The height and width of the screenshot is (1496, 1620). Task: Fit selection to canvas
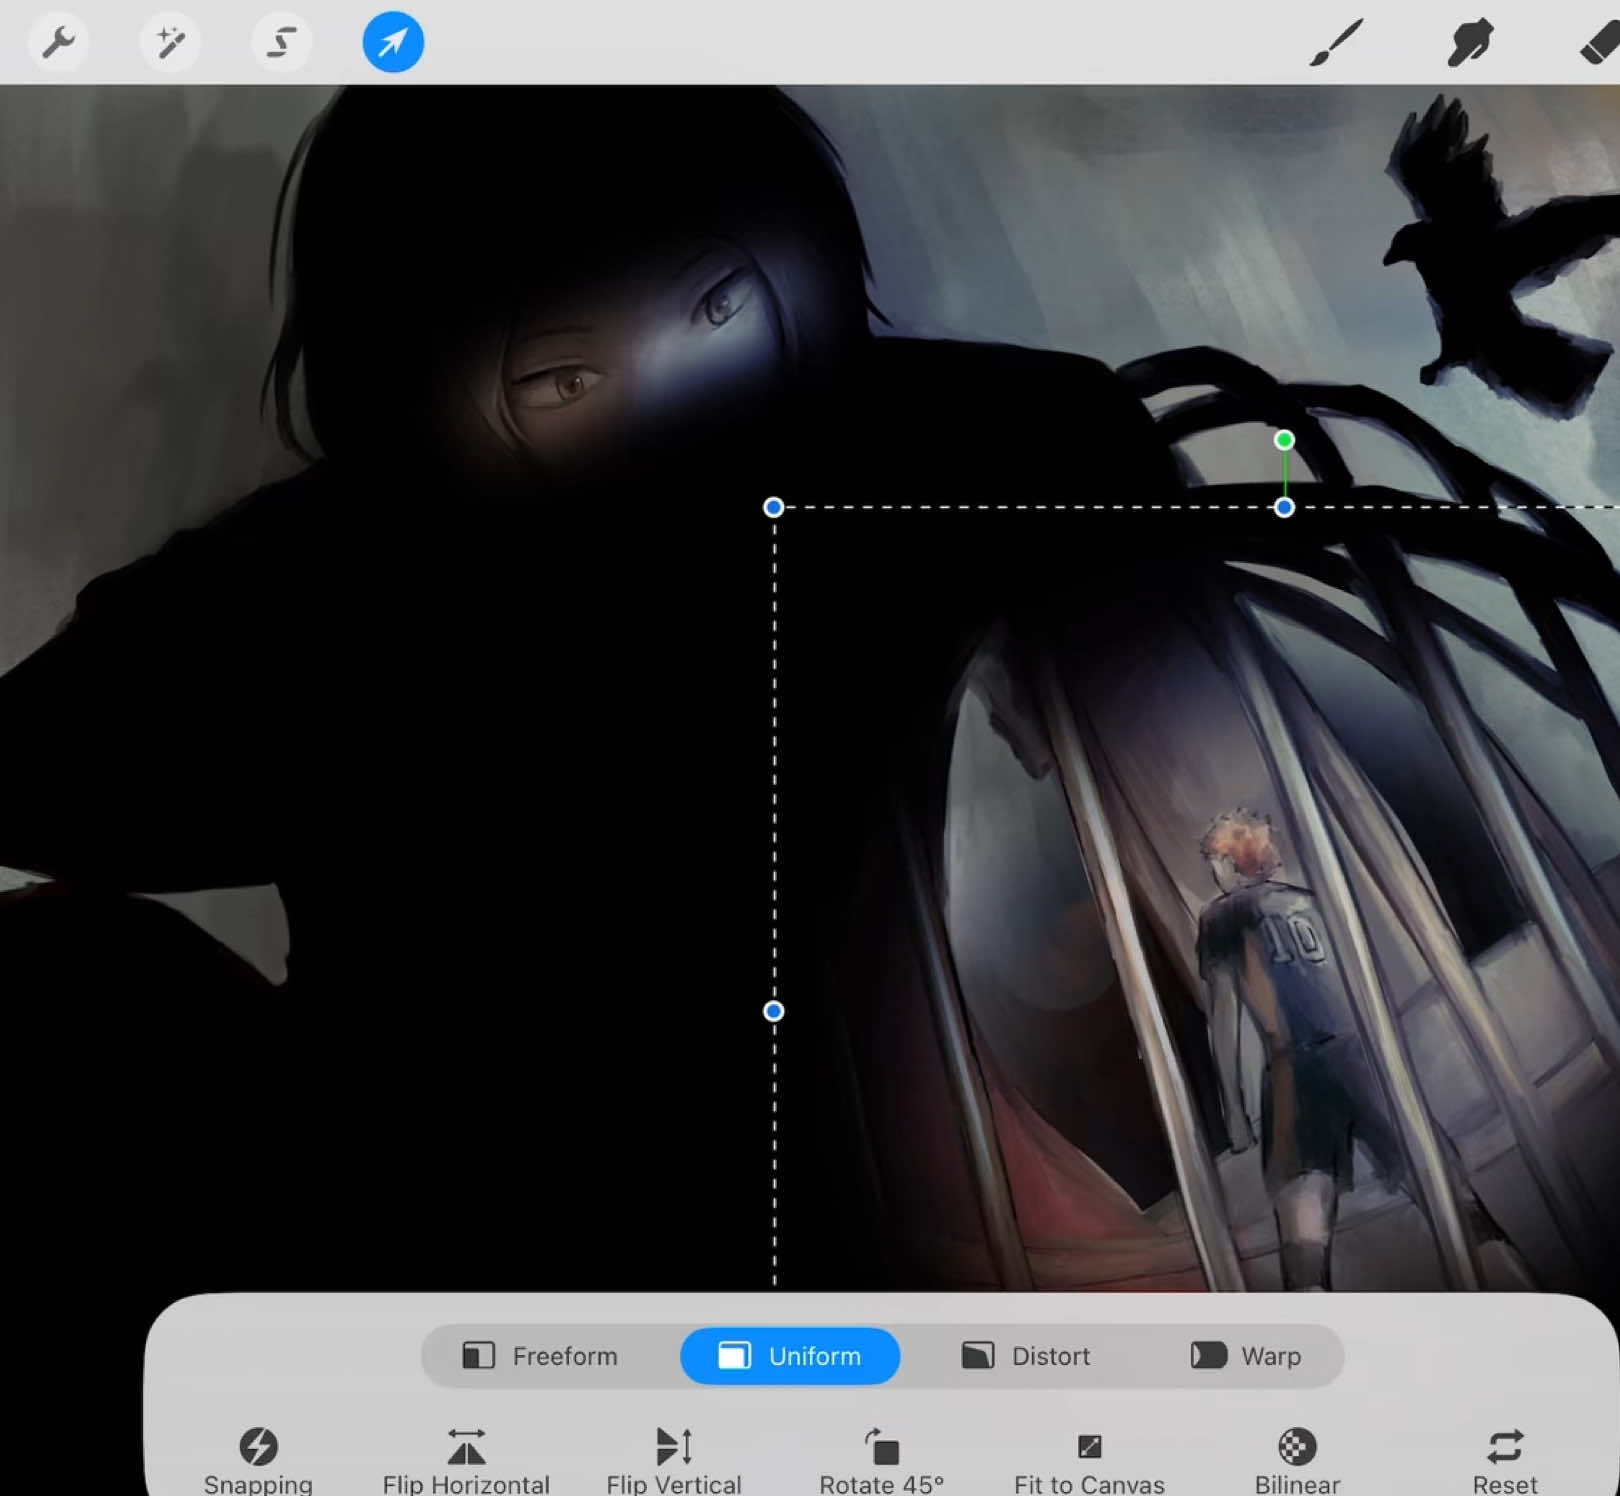click(x=1089, y=1461)
